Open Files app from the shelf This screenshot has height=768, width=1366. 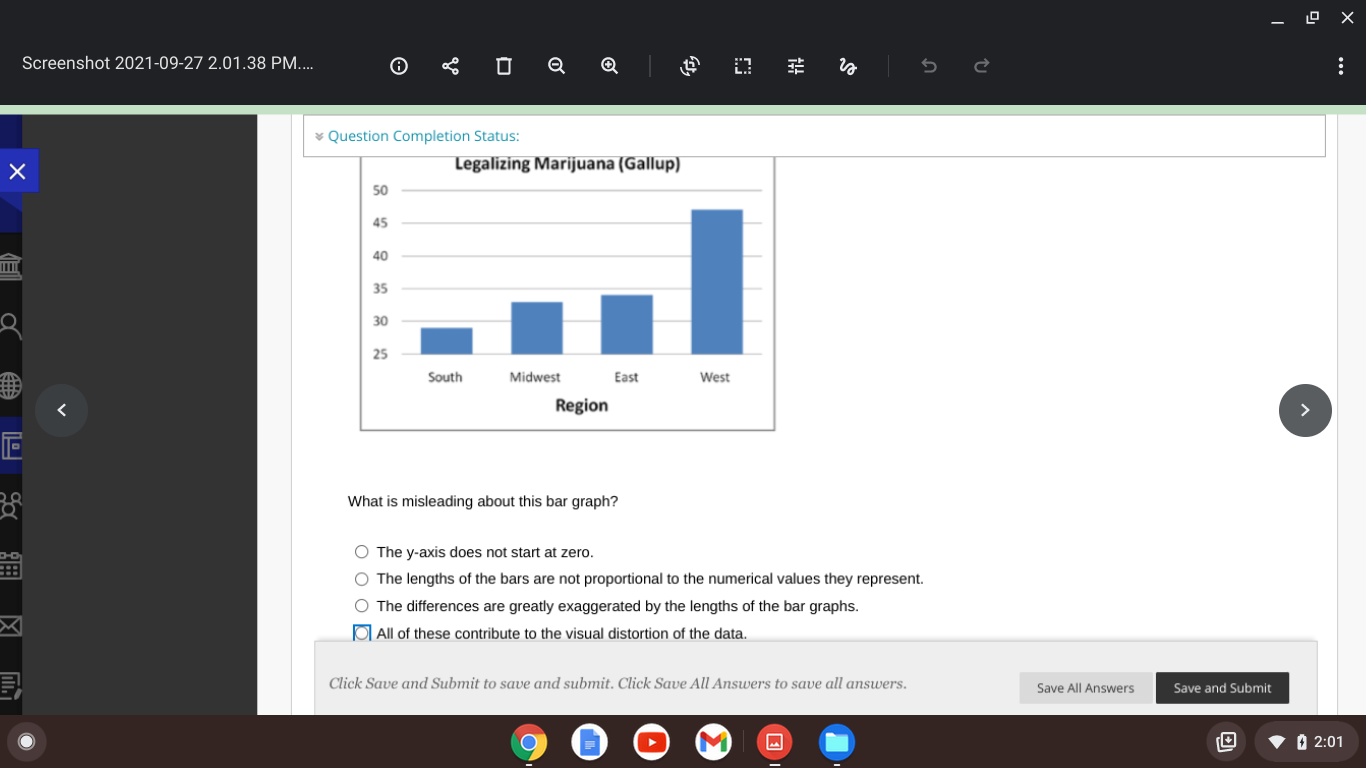[x=837, y=742]
